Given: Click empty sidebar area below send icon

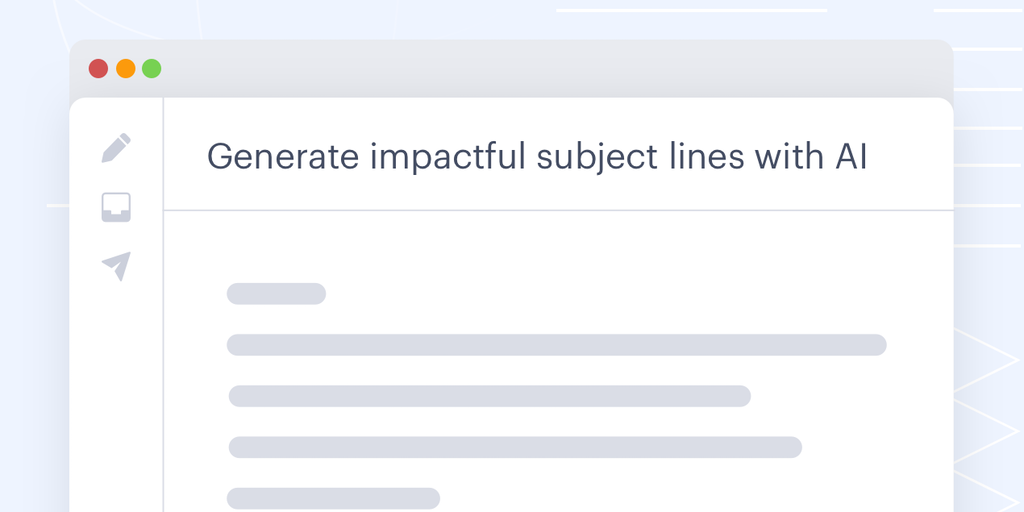Looking at the screenshot, I should coord(116,400).
